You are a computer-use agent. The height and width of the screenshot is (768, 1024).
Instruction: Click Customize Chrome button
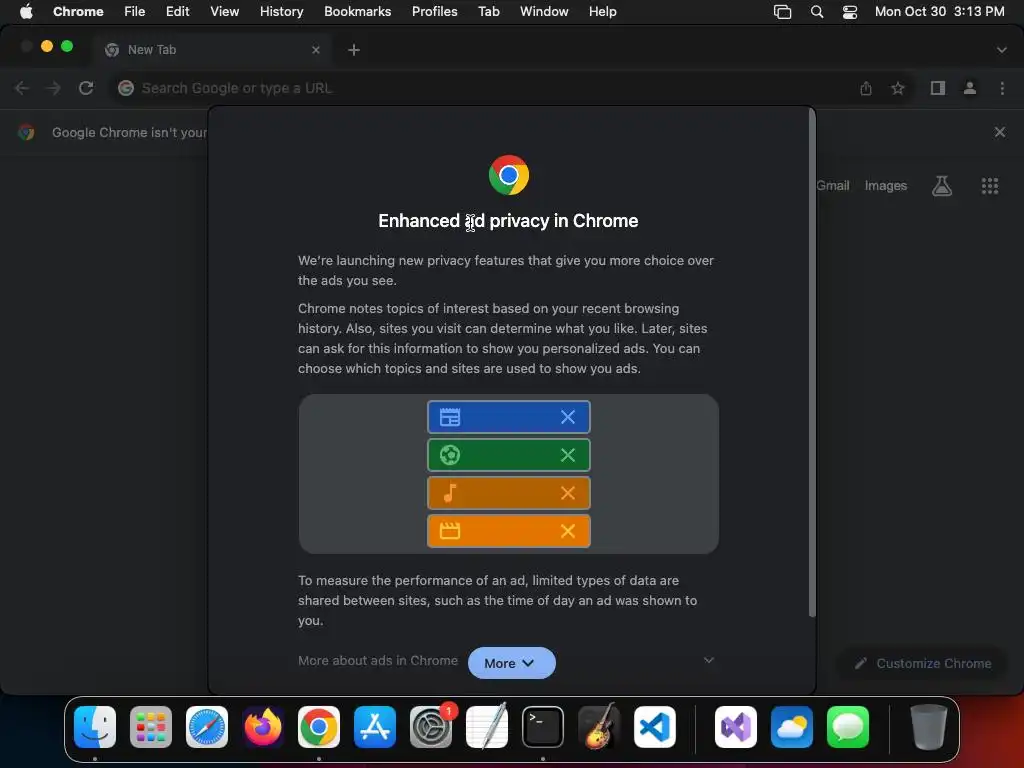click(923, 664)
